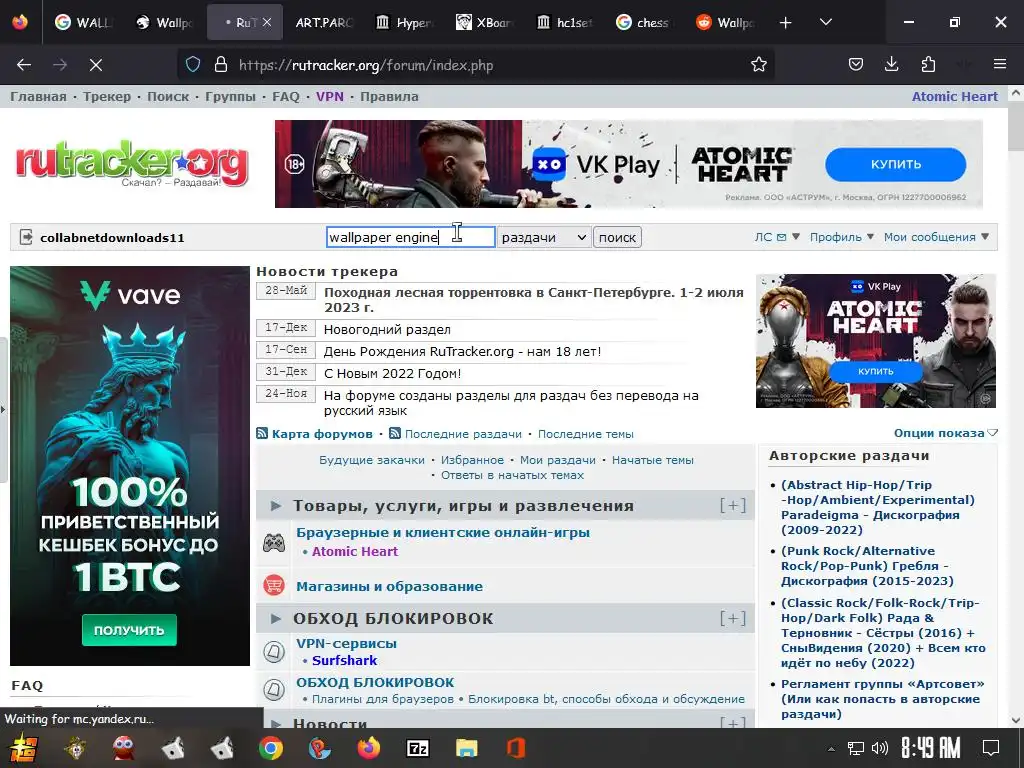Stop page loading with X button
The width and height of the screenshot is (1024, 768).
[x=96, y=65]
